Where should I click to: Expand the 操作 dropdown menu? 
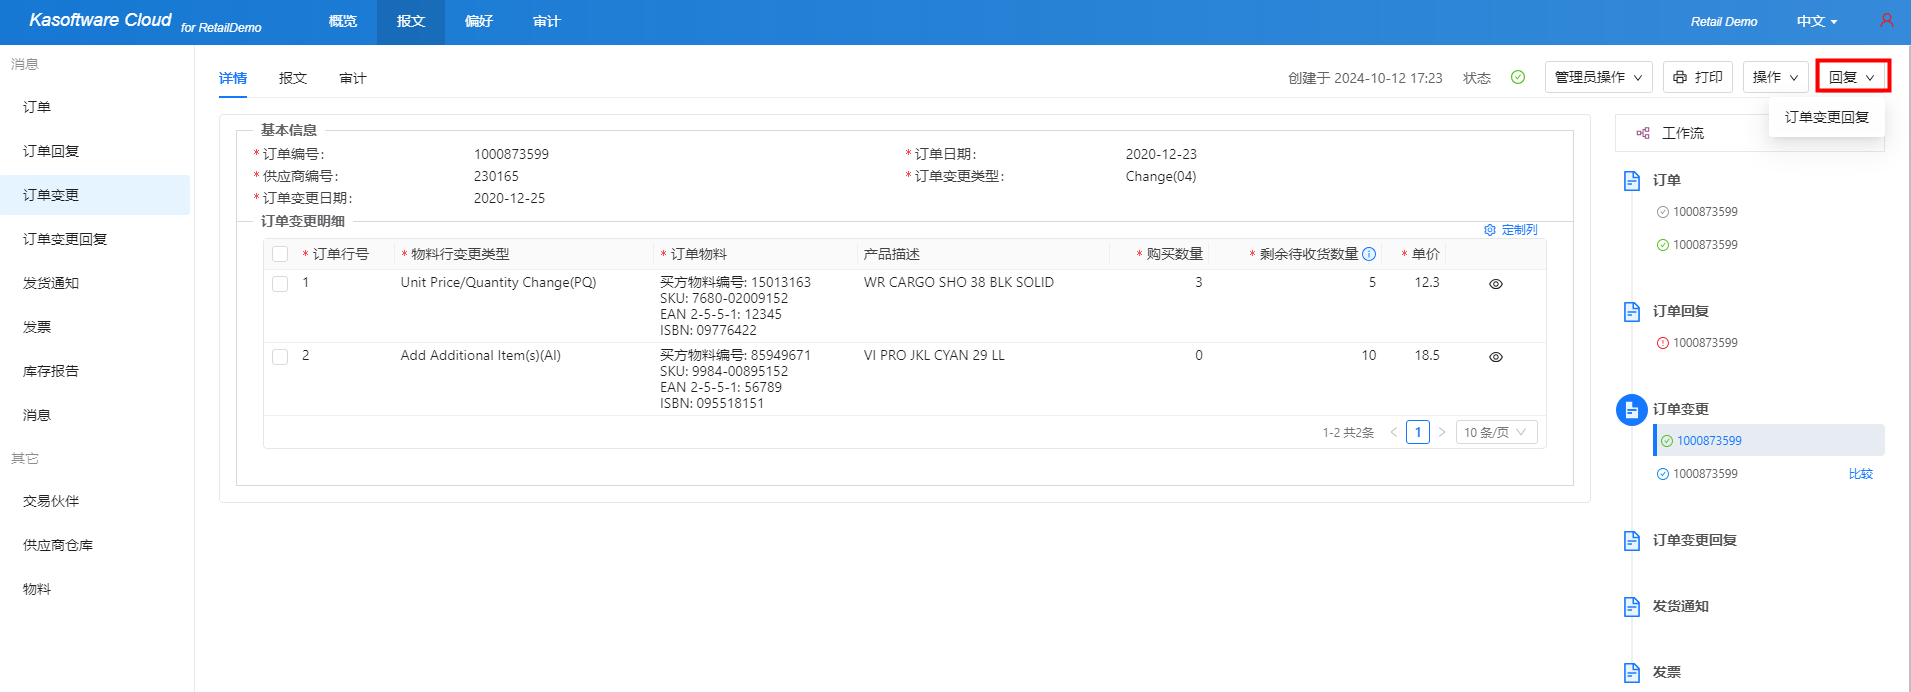[1775, 77]
